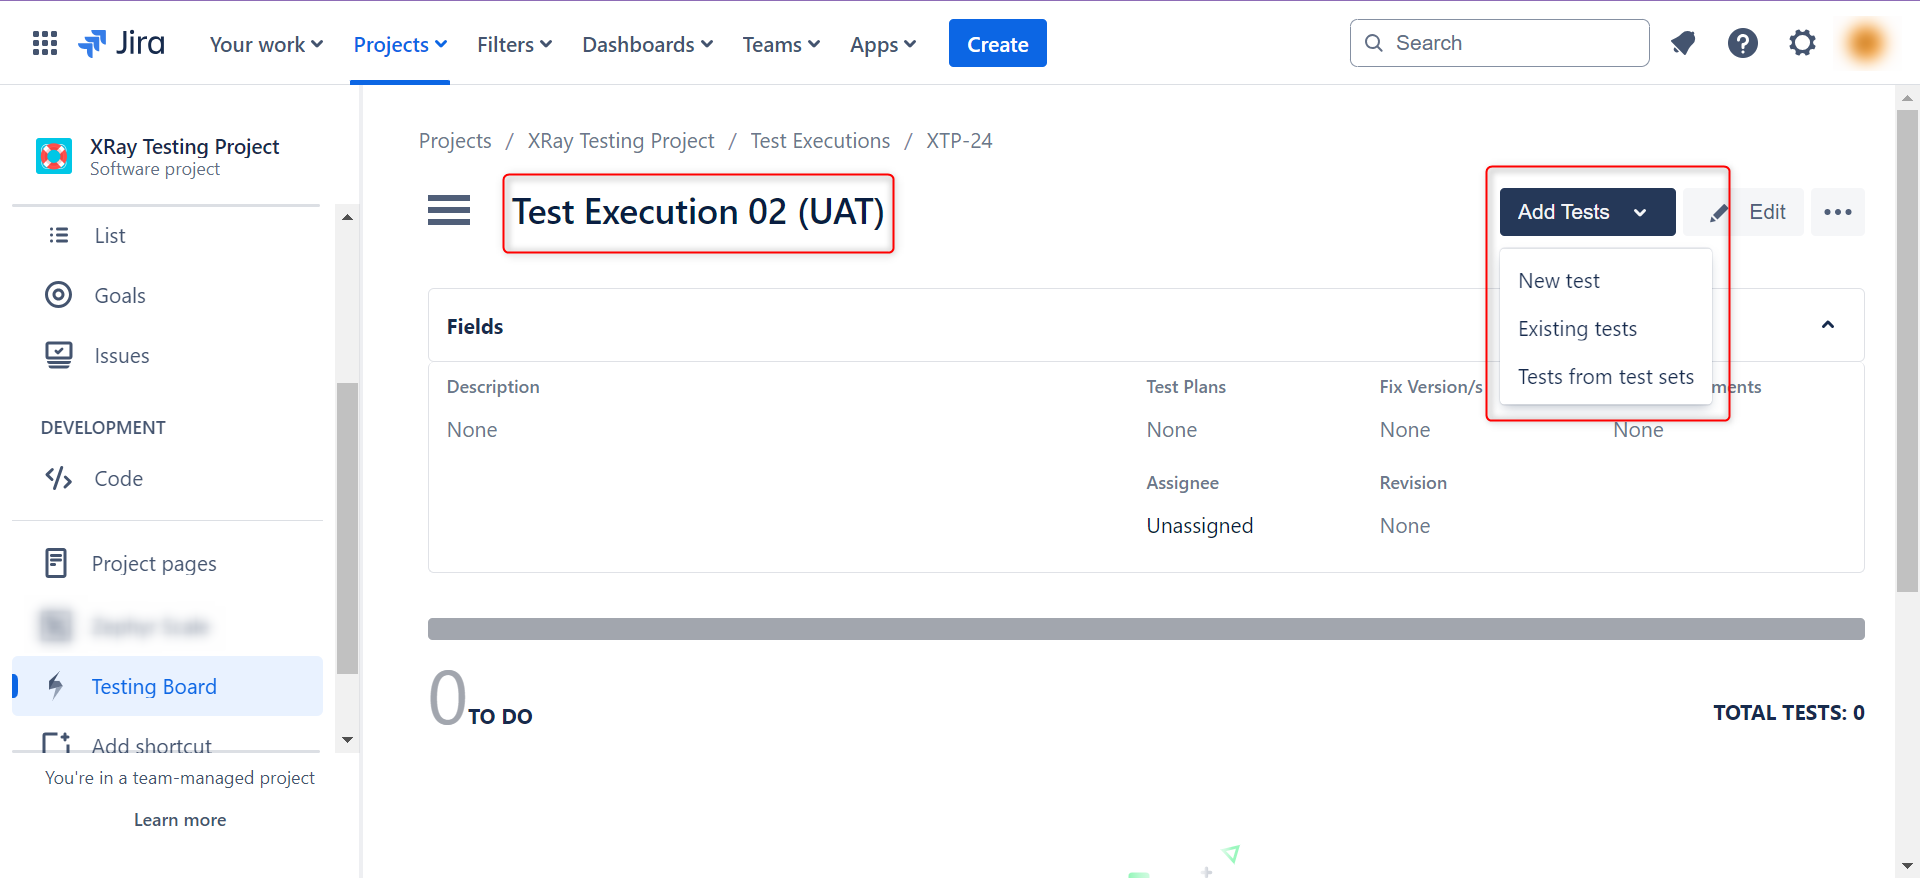Screen dimensions: 1920x878
Task: Open the help question mark icon
Action: click(x=1742, y=43)
